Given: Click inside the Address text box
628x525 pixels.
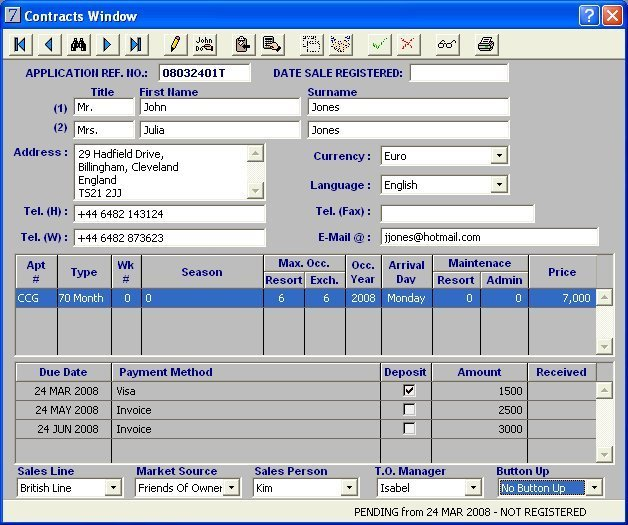Looking at the screenshot, I should [x=160, y=173].
